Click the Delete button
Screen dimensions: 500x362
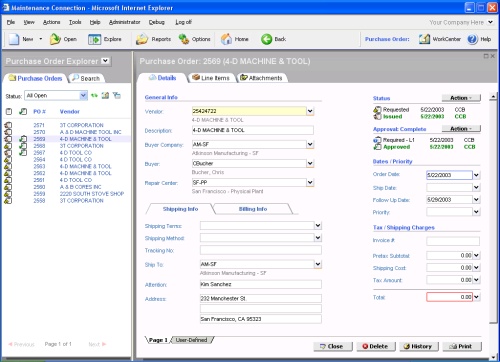click(x=376, y=346)
